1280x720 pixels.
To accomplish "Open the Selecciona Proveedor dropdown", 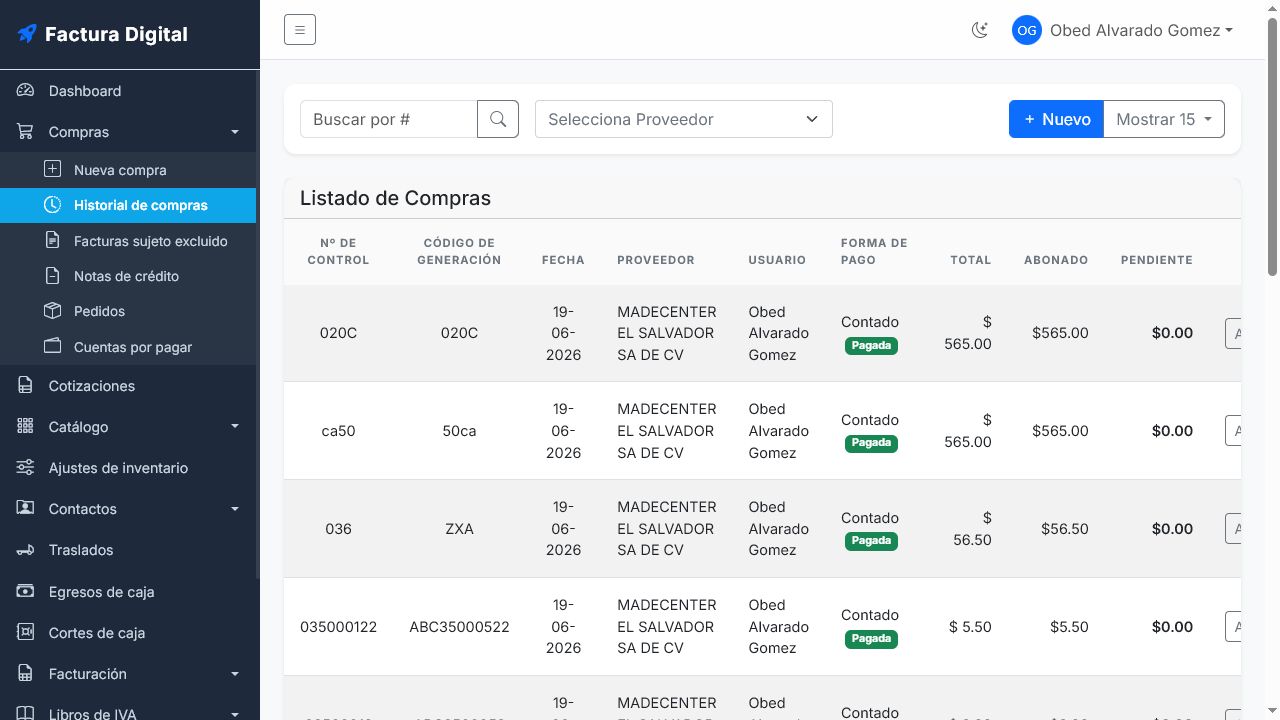I will [684, 119].
